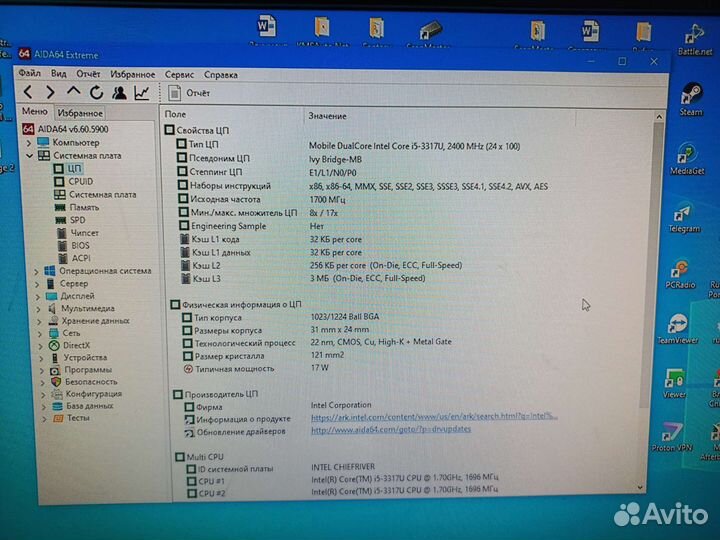Open the Избранное menu in the menu bar

point(133,74)
